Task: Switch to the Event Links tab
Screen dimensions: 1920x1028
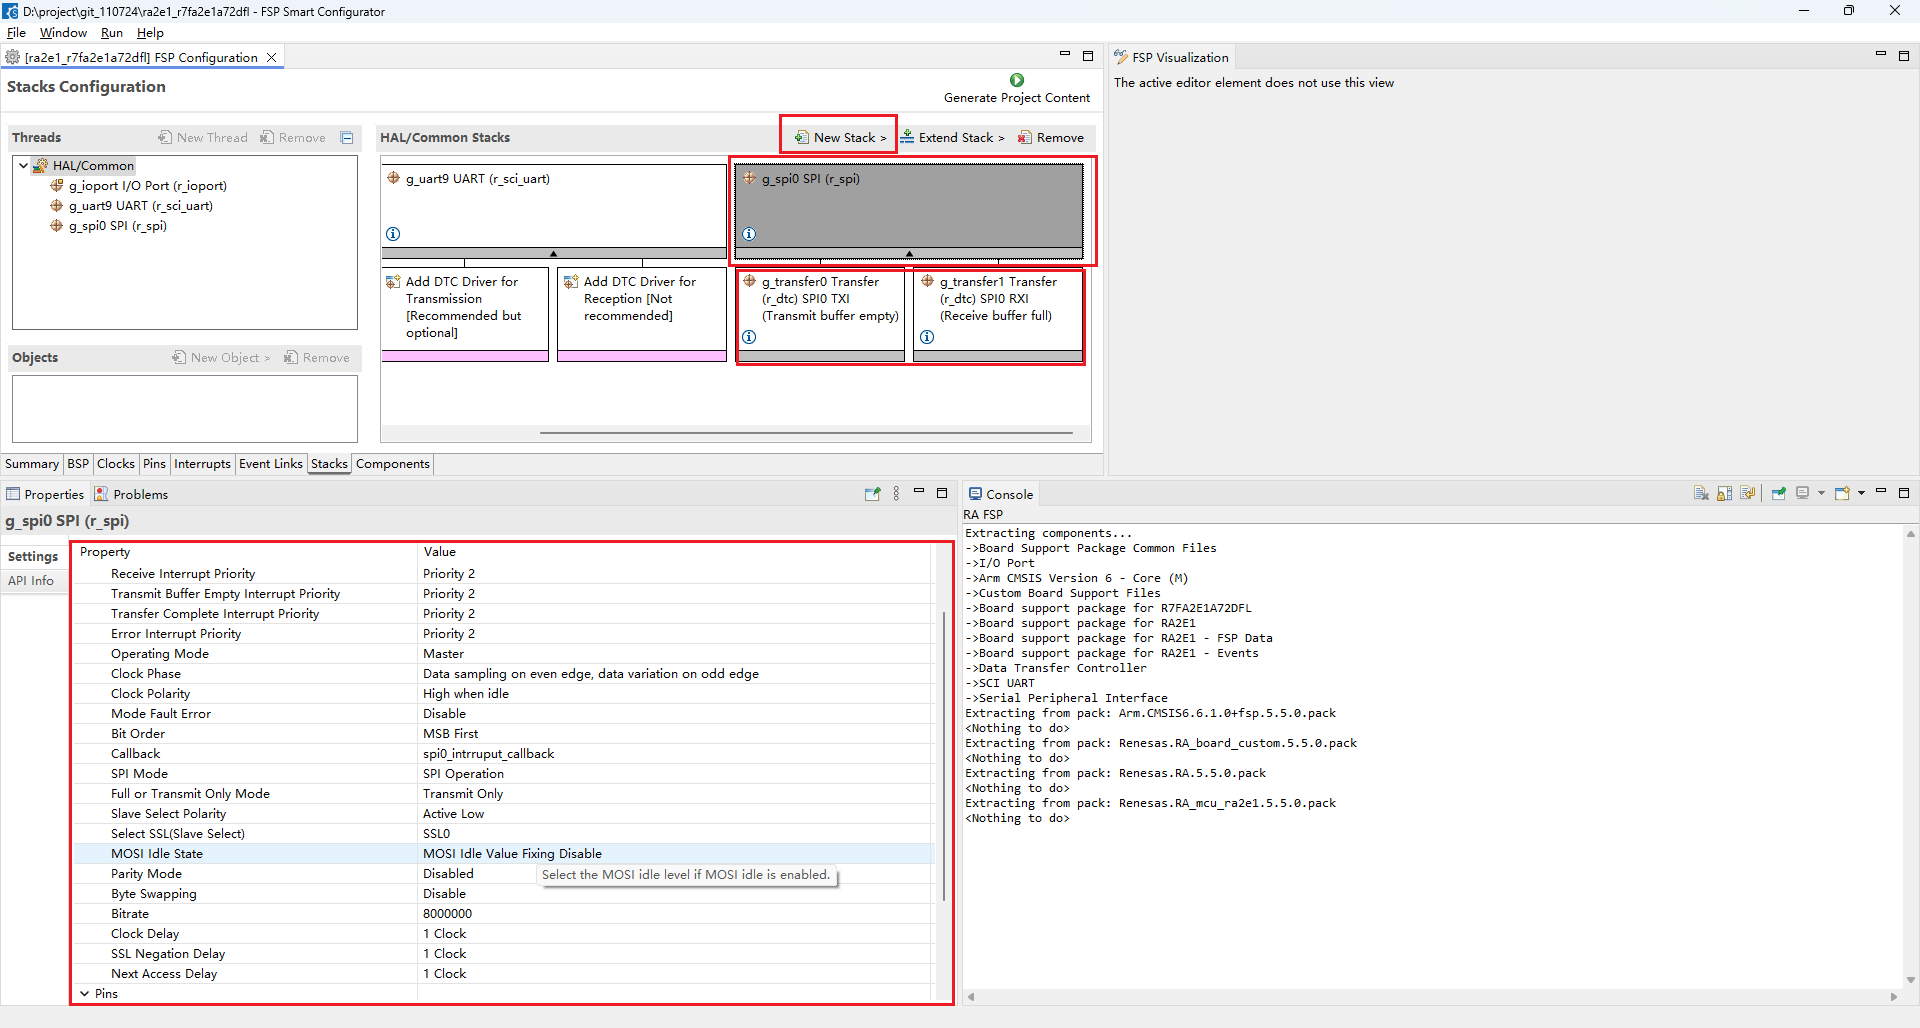Action: point(270,464)
